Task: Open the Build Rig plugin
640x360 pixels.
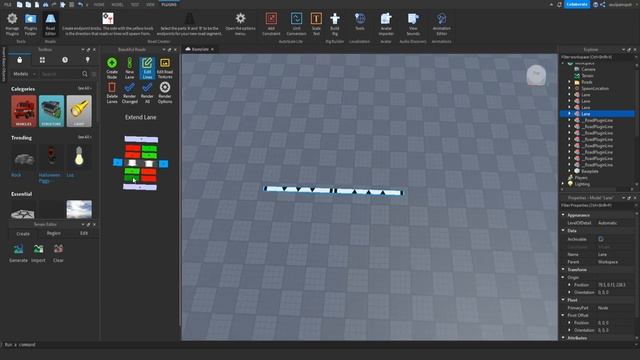Action: tap(335, 24)
